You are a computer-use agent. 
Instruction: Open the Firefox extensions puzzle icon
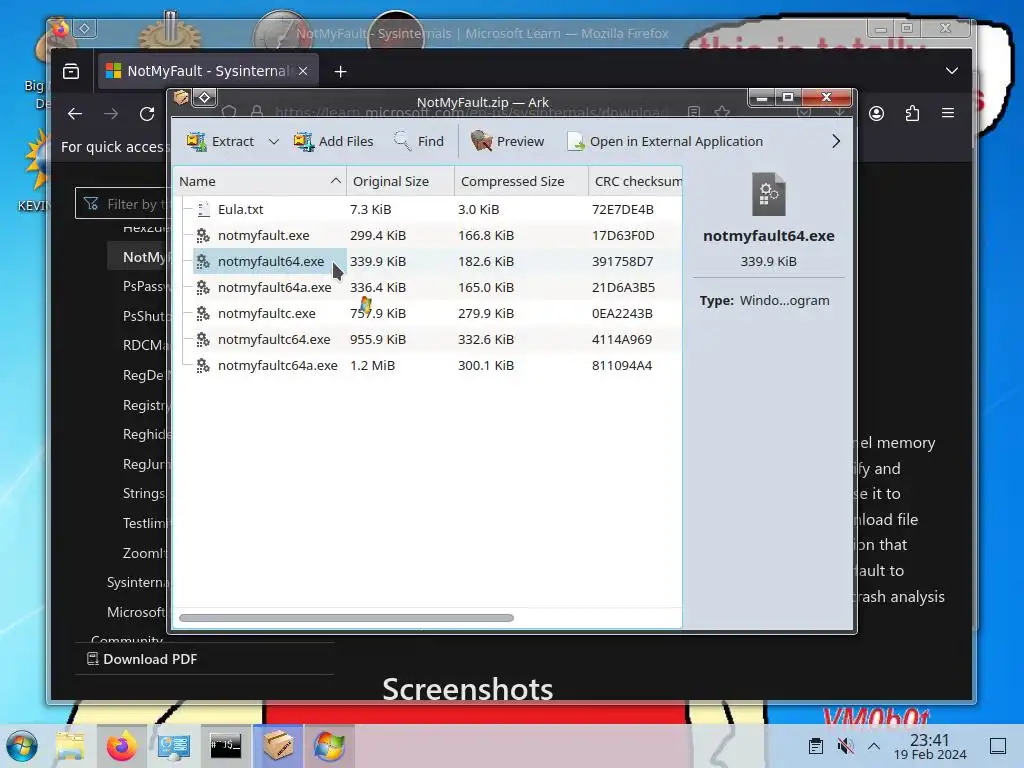912,114
